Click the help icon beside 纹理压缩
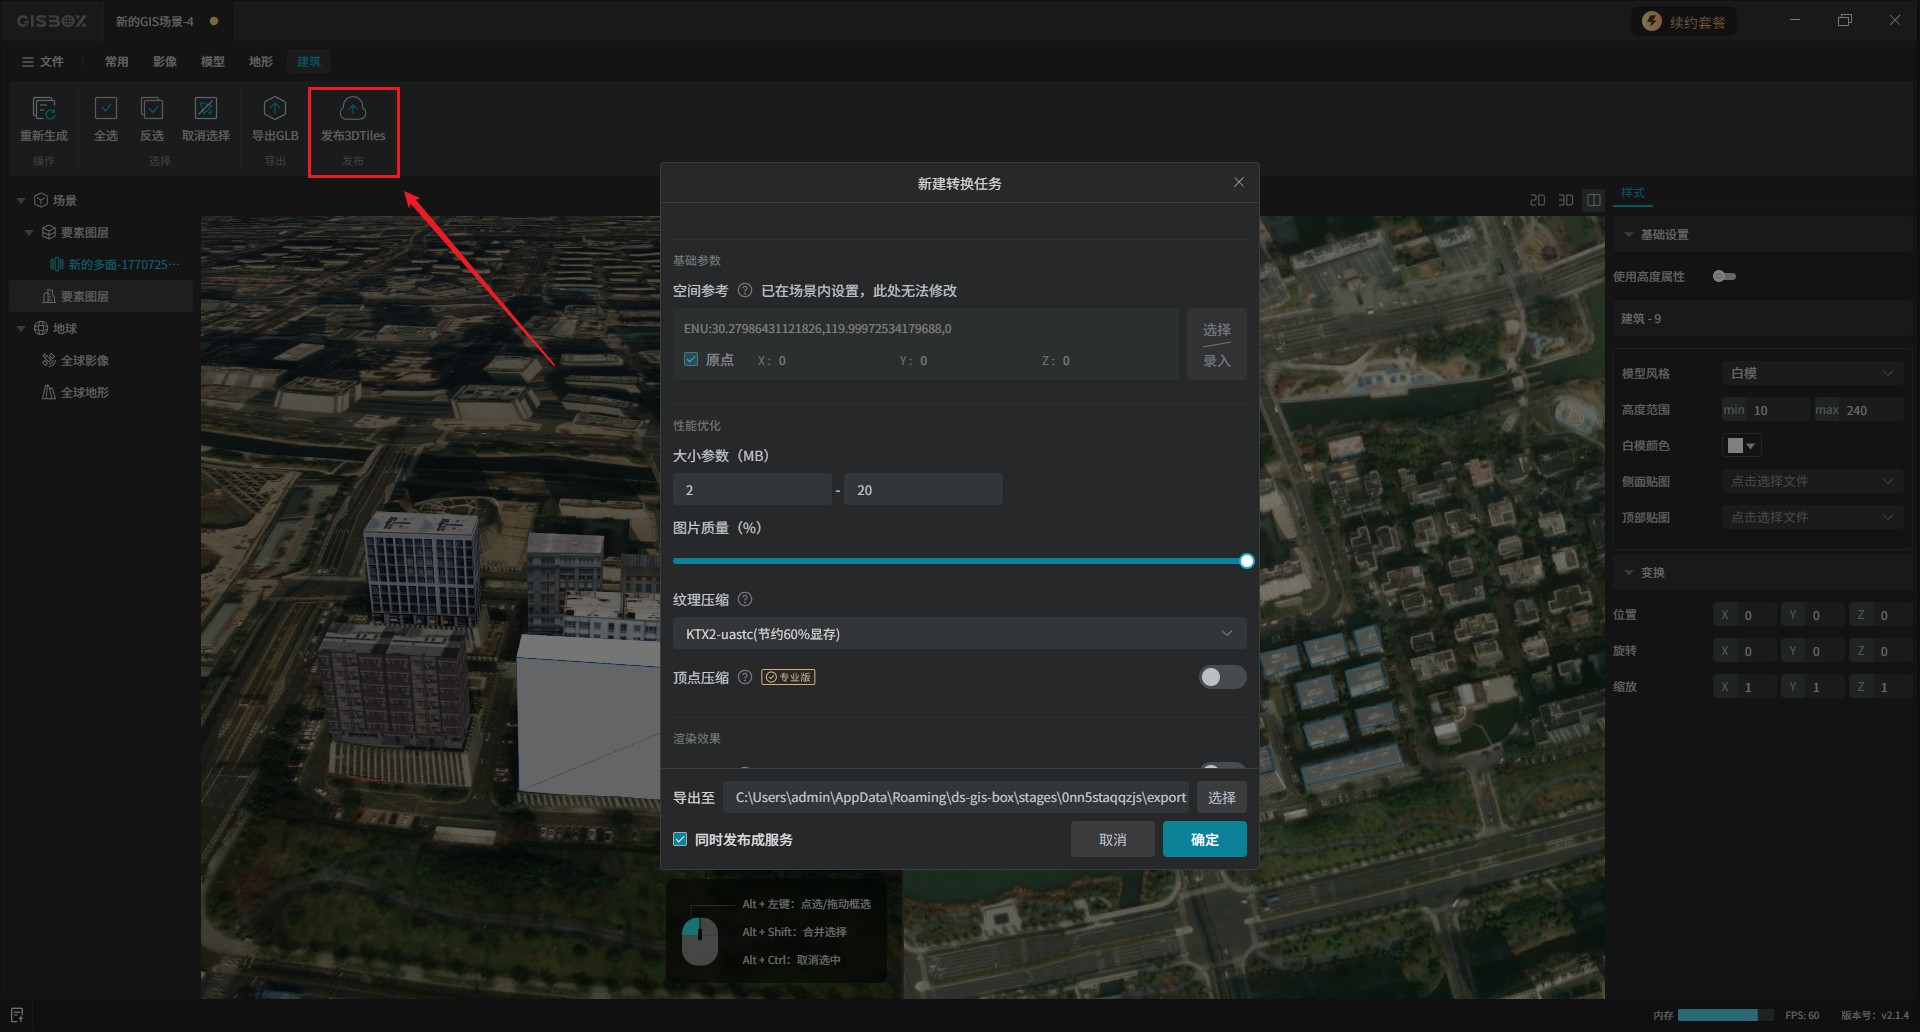 745,600
